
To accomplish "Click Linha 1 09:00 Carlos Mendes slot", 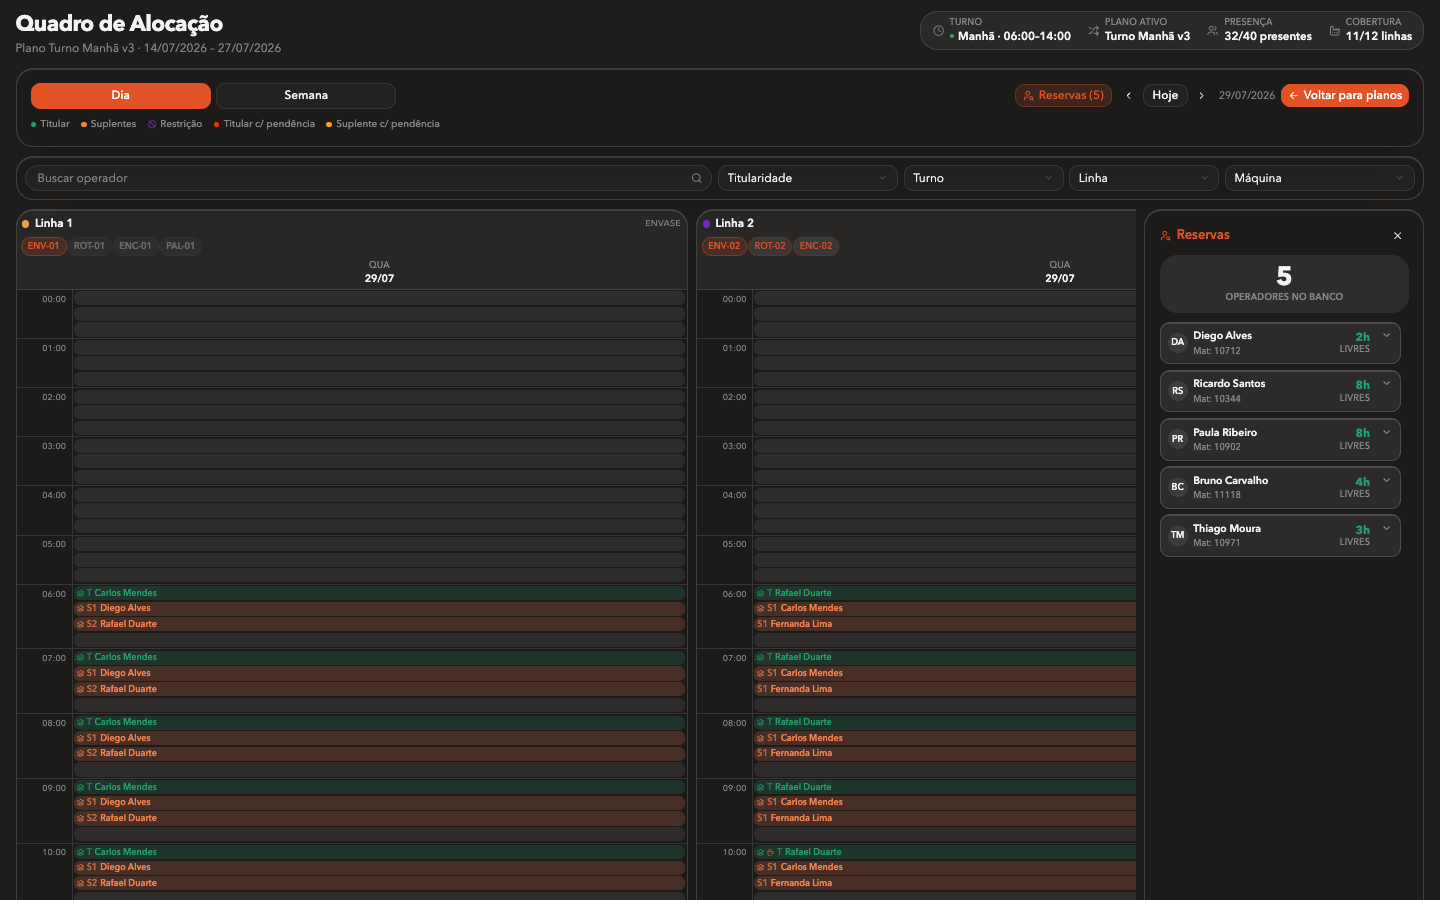I will tap(379, 787).
